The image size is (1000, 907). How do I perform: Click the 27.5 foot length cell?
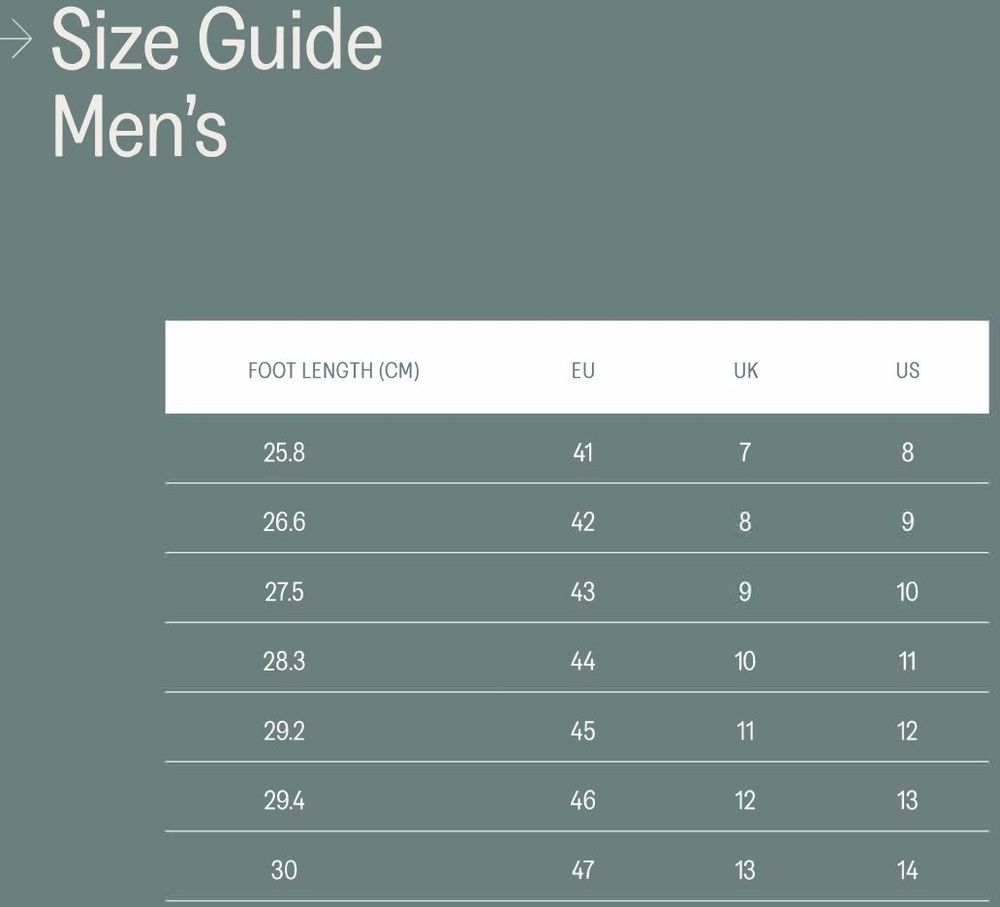tap(284, 592)
